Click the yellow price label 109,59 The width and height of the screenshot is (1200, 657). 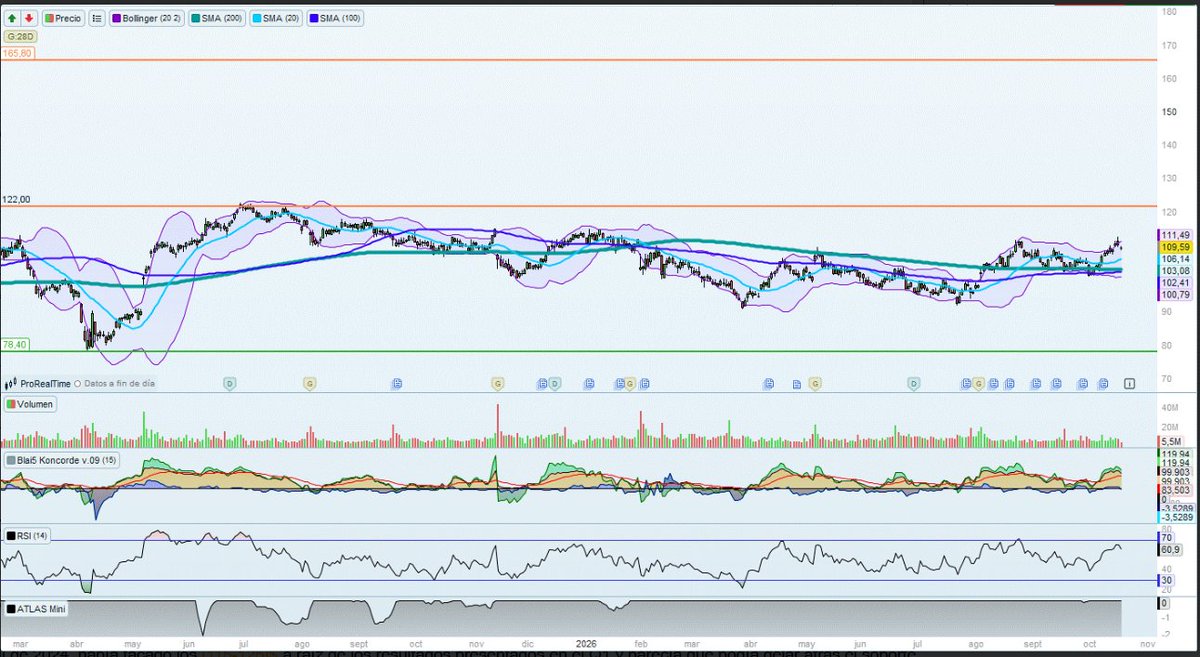(1173, 246)
